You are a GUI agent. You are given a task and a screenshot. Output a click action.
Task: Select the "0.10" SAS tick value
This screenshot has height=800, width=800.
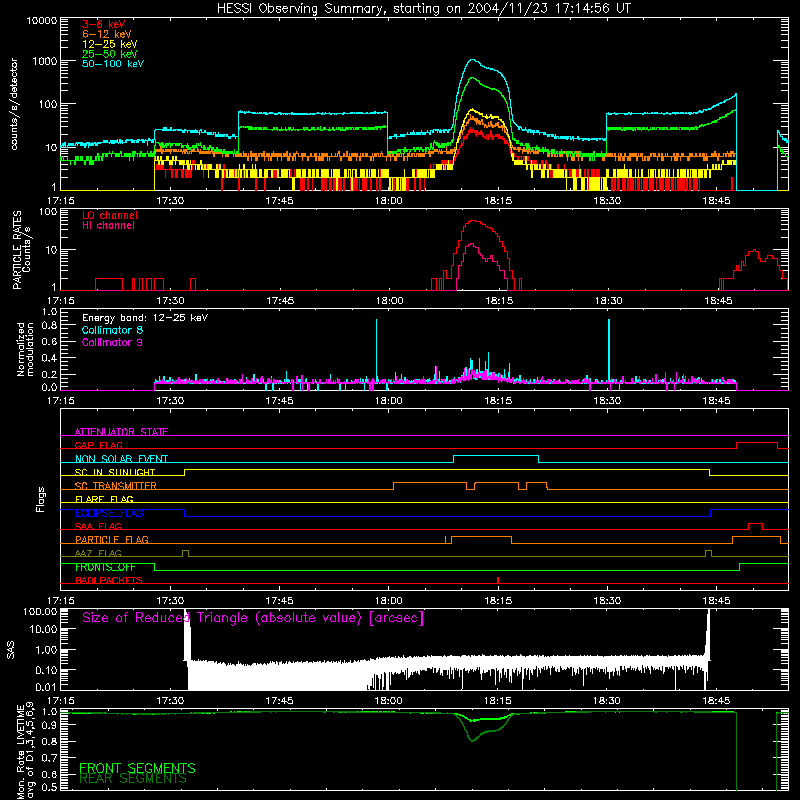tap(46, 670)
